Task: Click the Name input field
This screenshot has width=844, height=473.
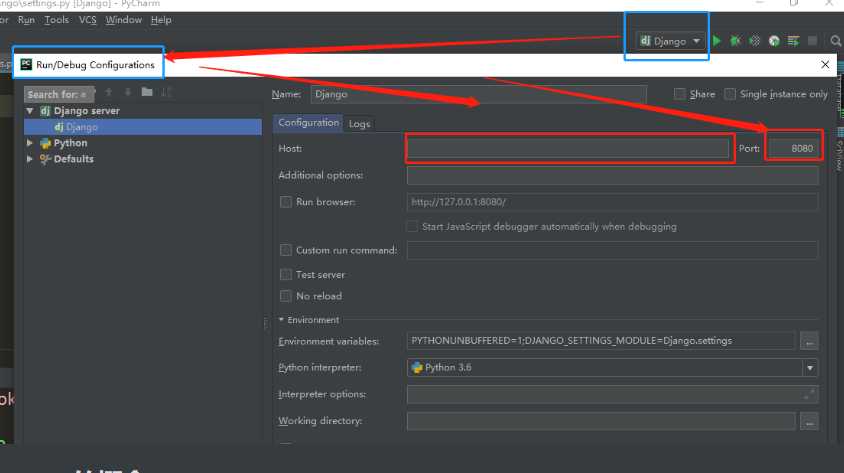Action: [479, 94]
